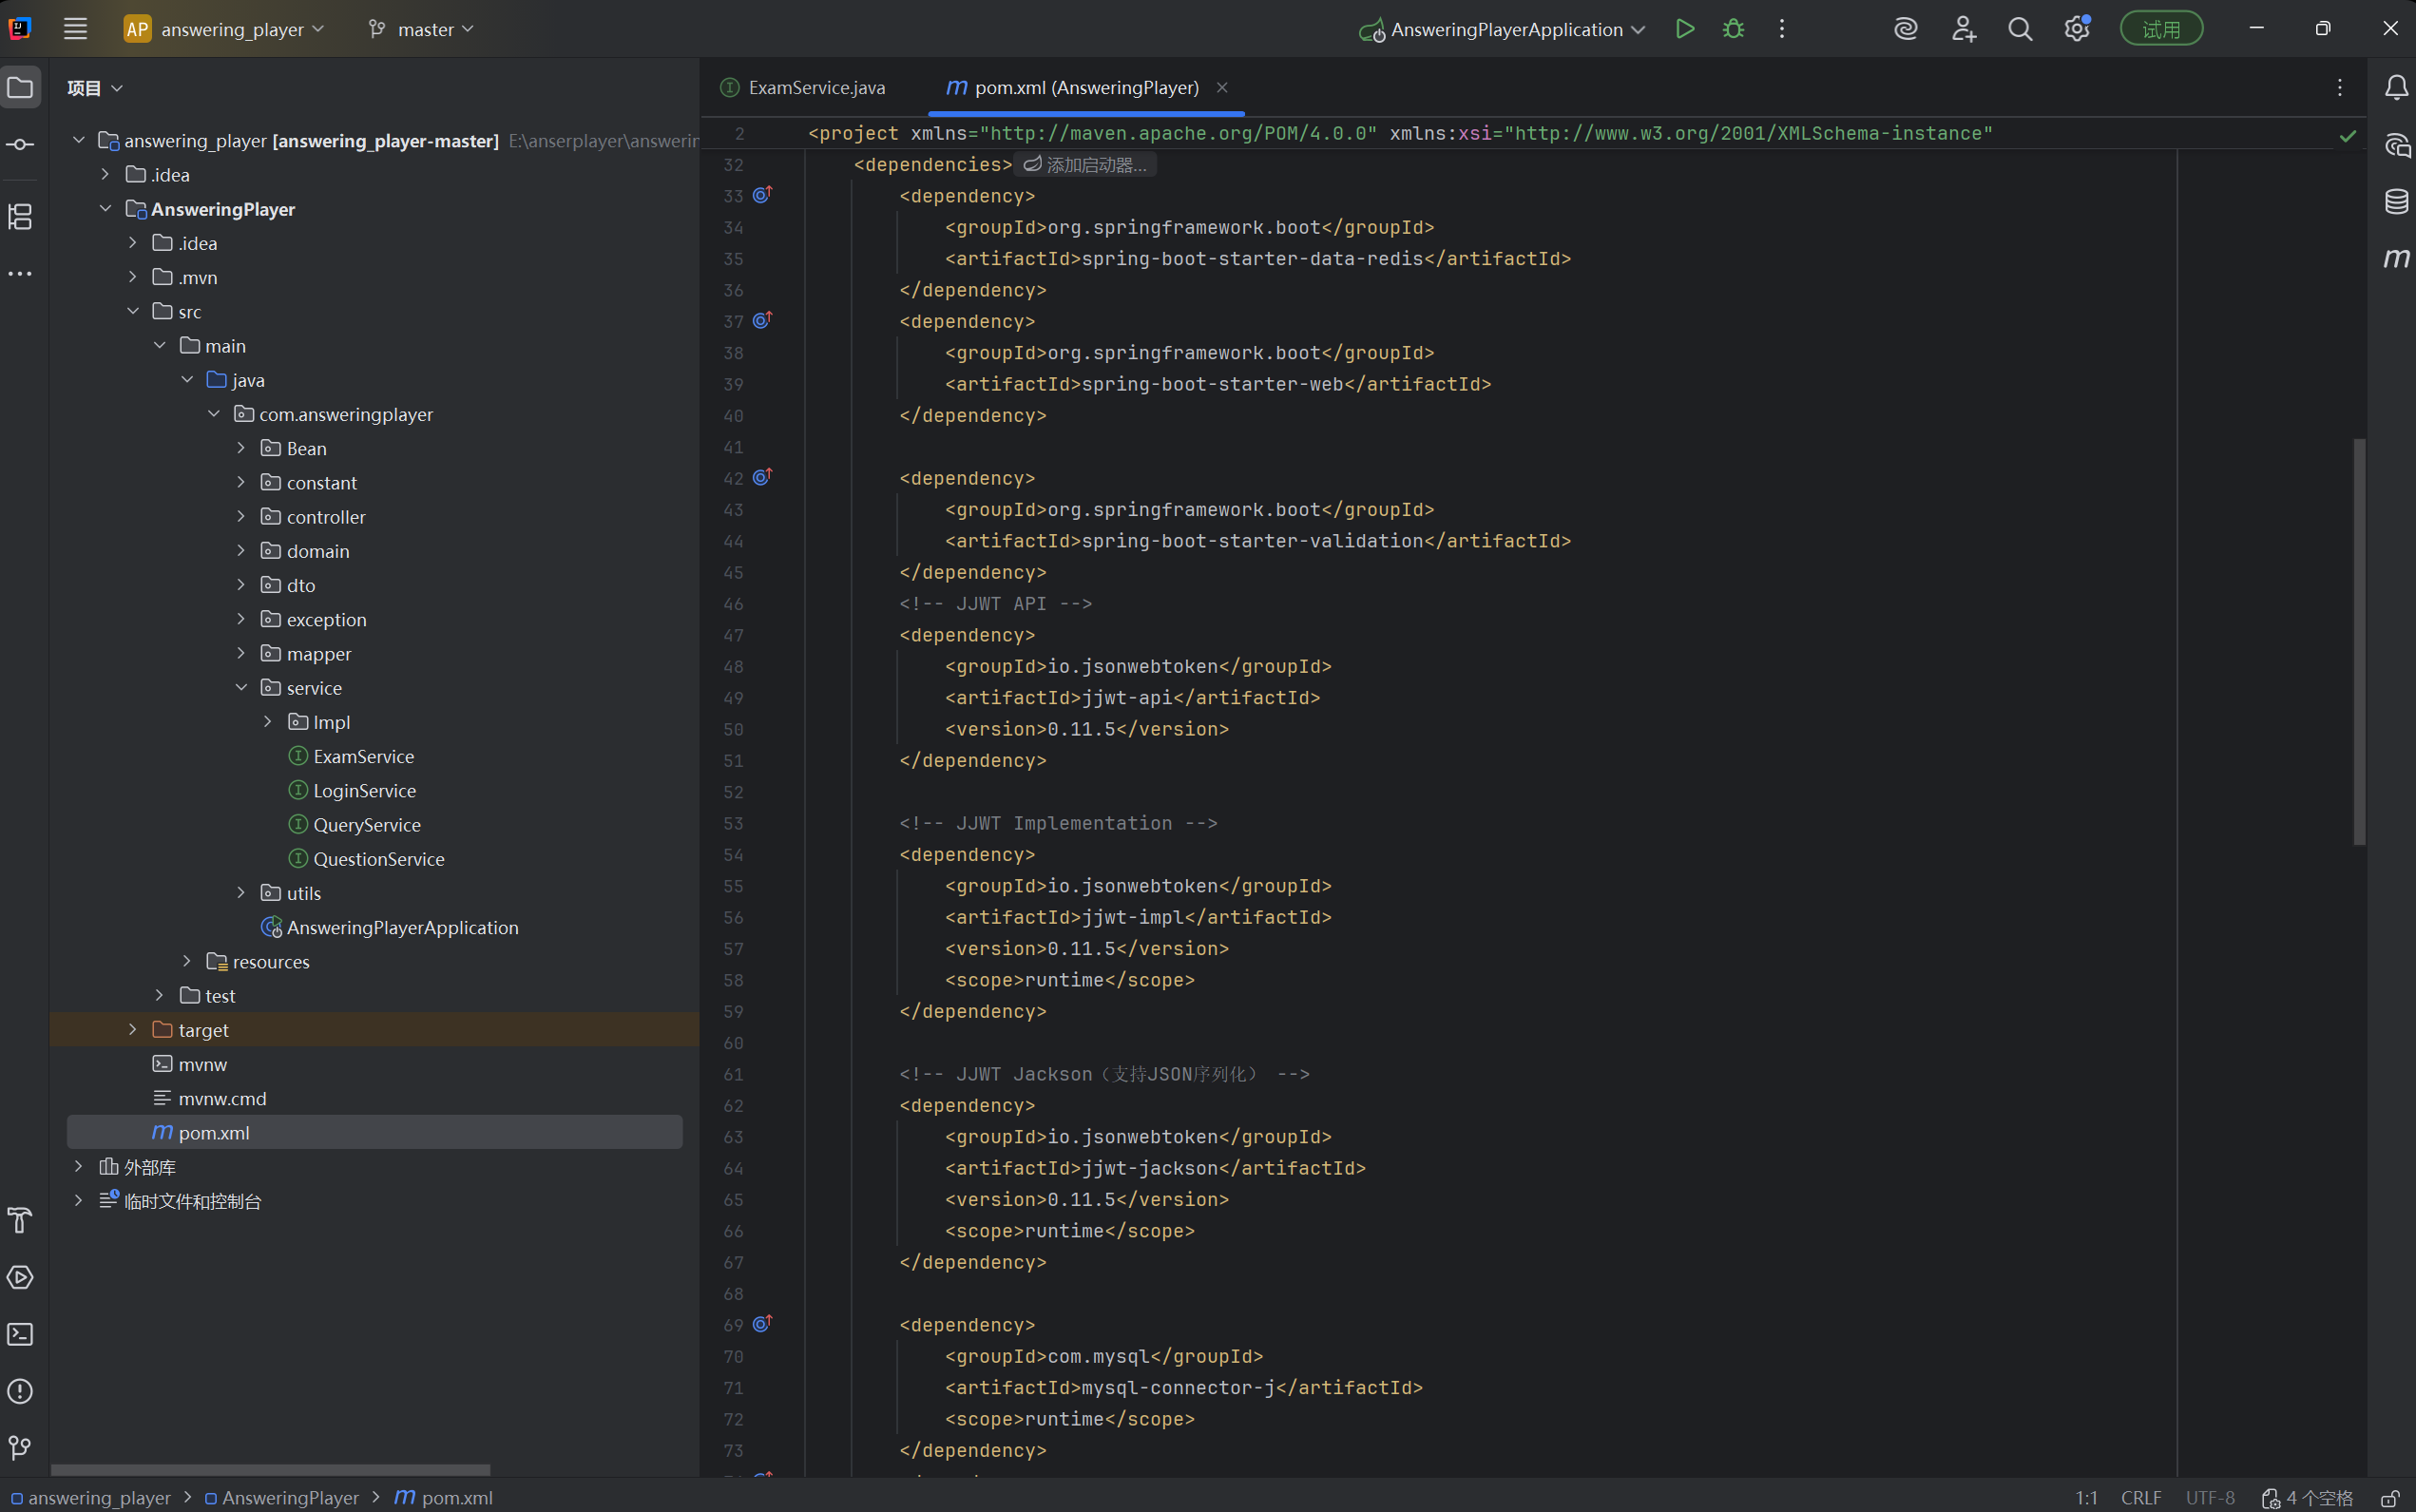This screenshot has width=2416, height=1512.
Task: Run AnsweringPlayerApplication with the green play icon
Action: (1685, 29)
